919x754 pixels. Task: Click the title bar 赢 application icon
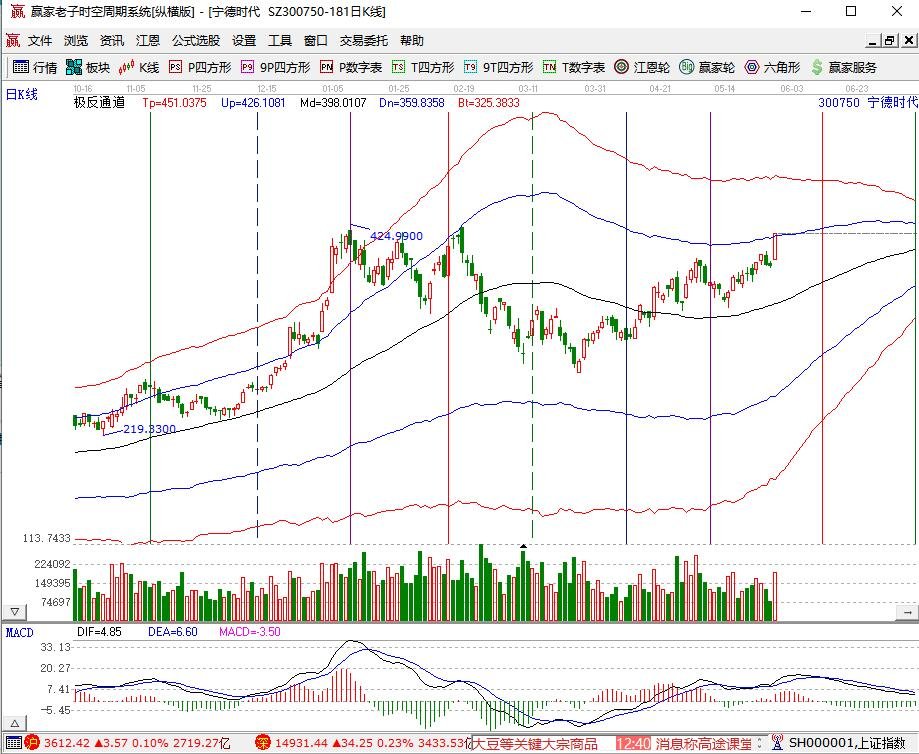[18, 11]
